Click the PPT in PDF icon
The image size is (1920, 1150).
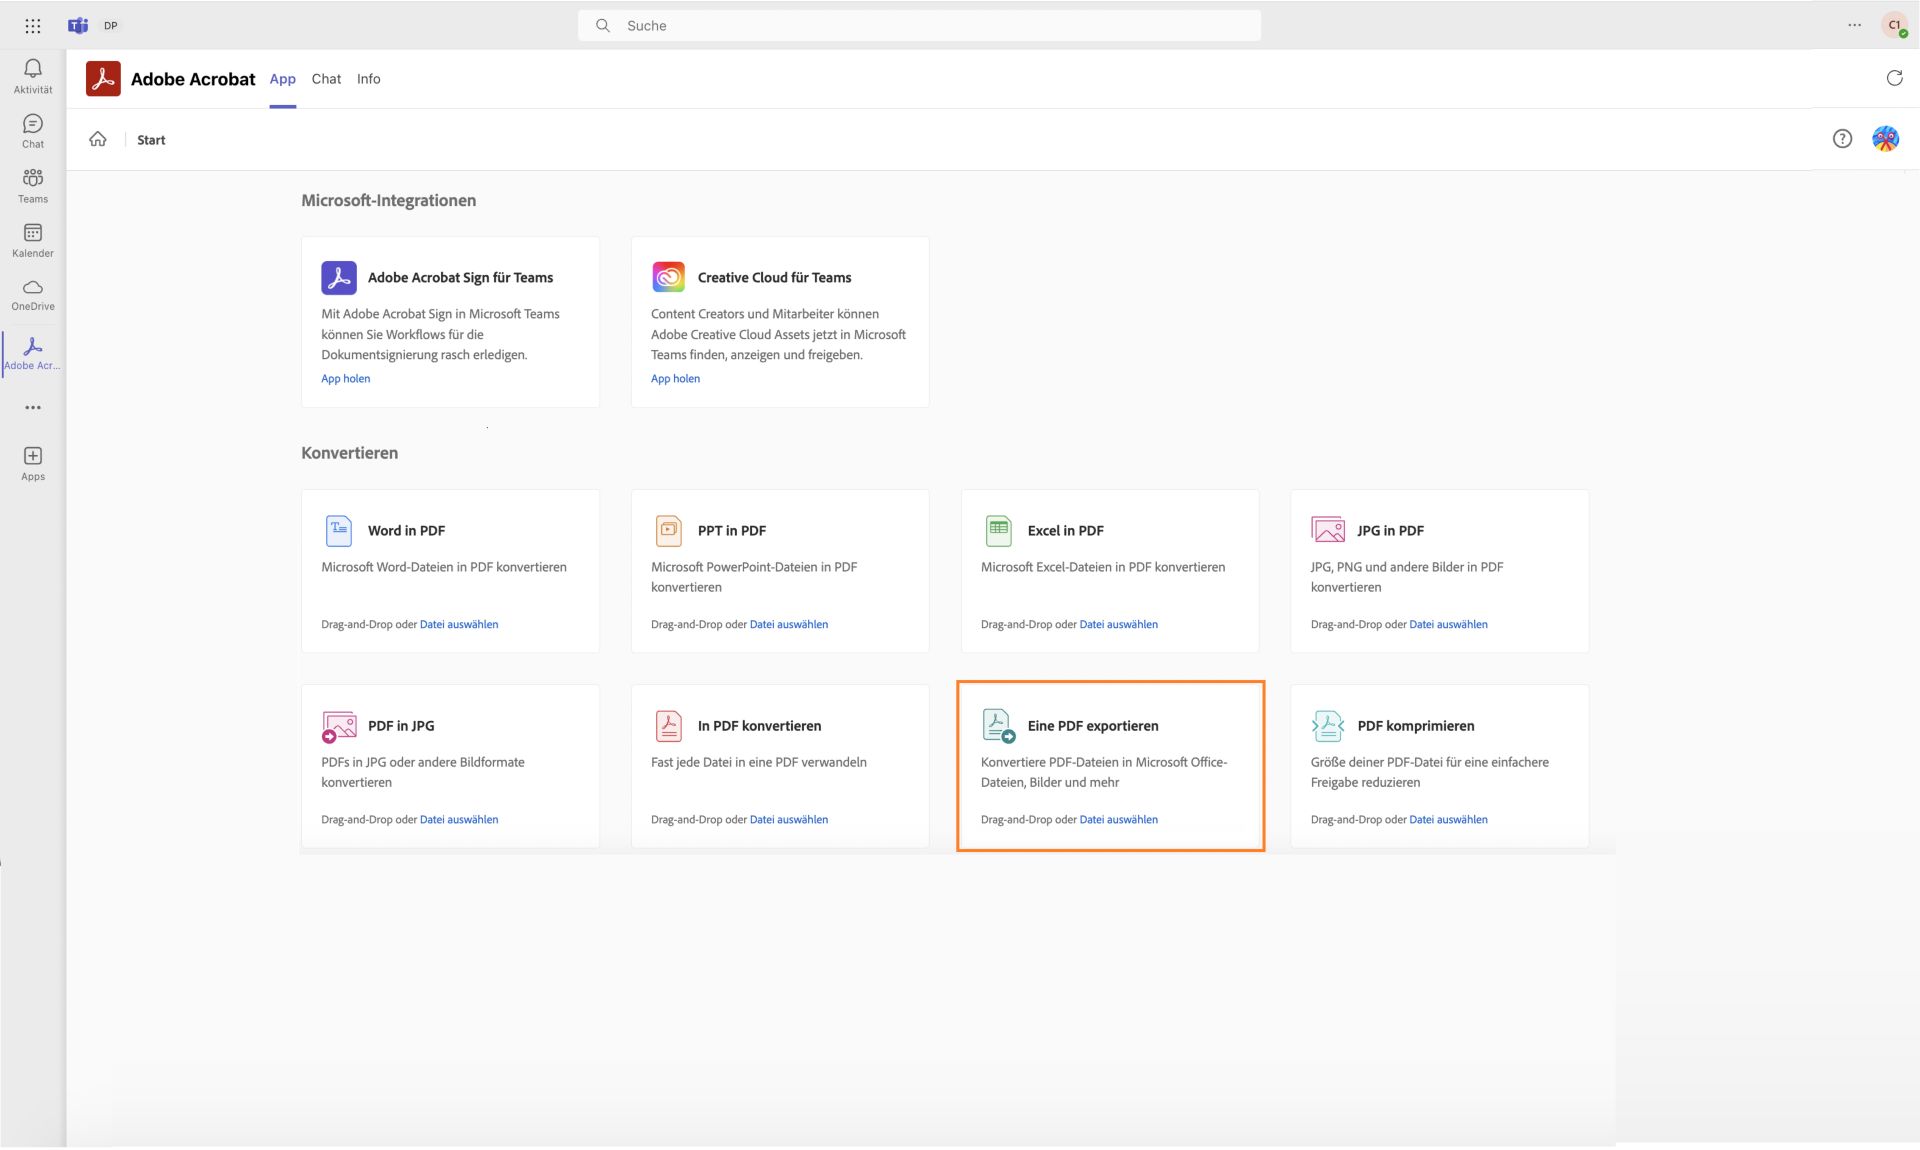tap(668, 530)
